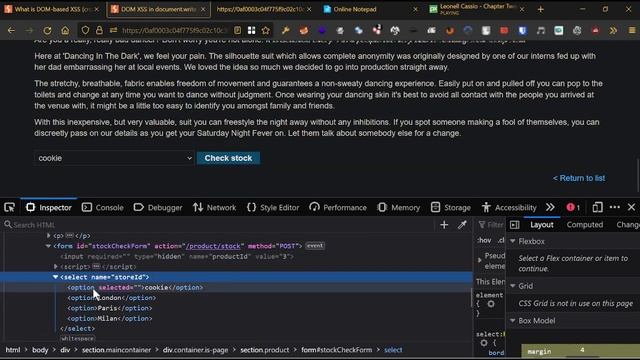Click the shield tracking protection icon
Image resolution: width=640 pixels, height=360 pixels.
[85, 30]
